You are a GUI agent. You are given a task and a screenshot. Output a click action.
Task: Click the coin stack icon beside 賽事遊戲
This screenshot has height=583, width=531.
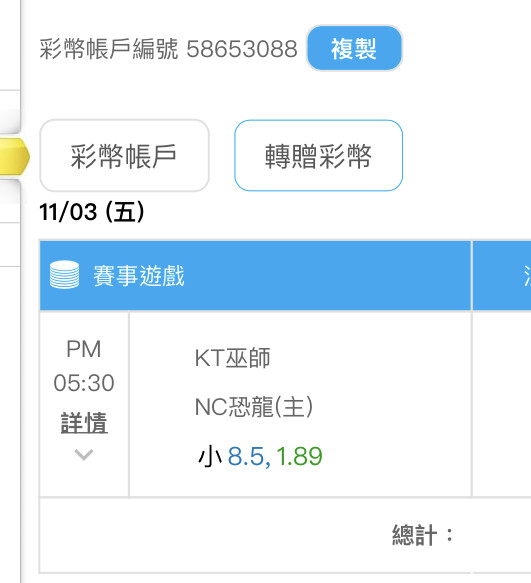64,275
